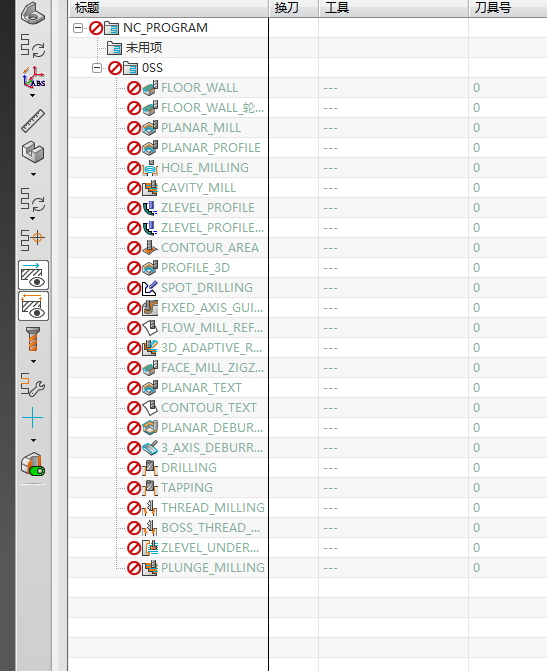The height and width of the screenshot is (671, 547).
Task: Collapse the 0SS program group
Action: click(x=97, y=68)
